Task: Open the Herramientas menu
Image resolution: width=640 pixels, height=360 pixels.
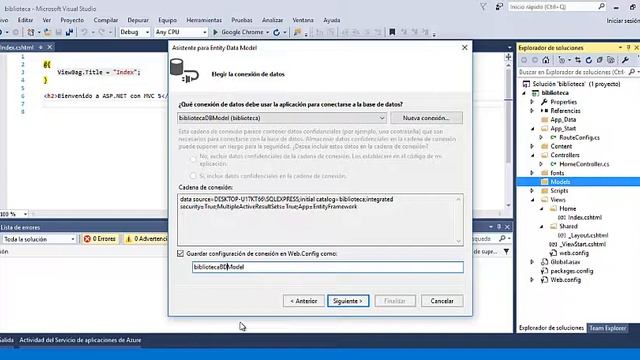Action: pos(204,20)
